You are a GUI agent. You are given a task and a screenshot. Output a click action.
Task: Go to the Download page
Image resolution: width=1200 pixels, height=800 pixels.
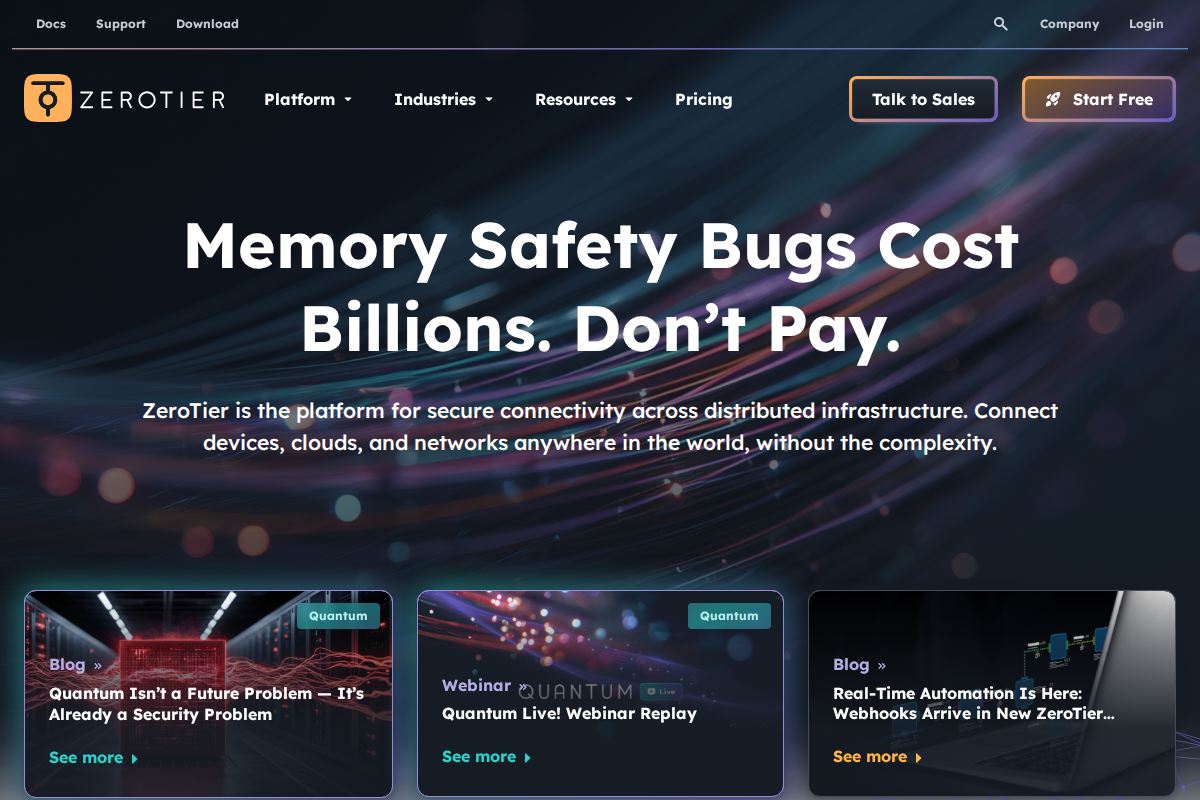[x=207, y=24]
